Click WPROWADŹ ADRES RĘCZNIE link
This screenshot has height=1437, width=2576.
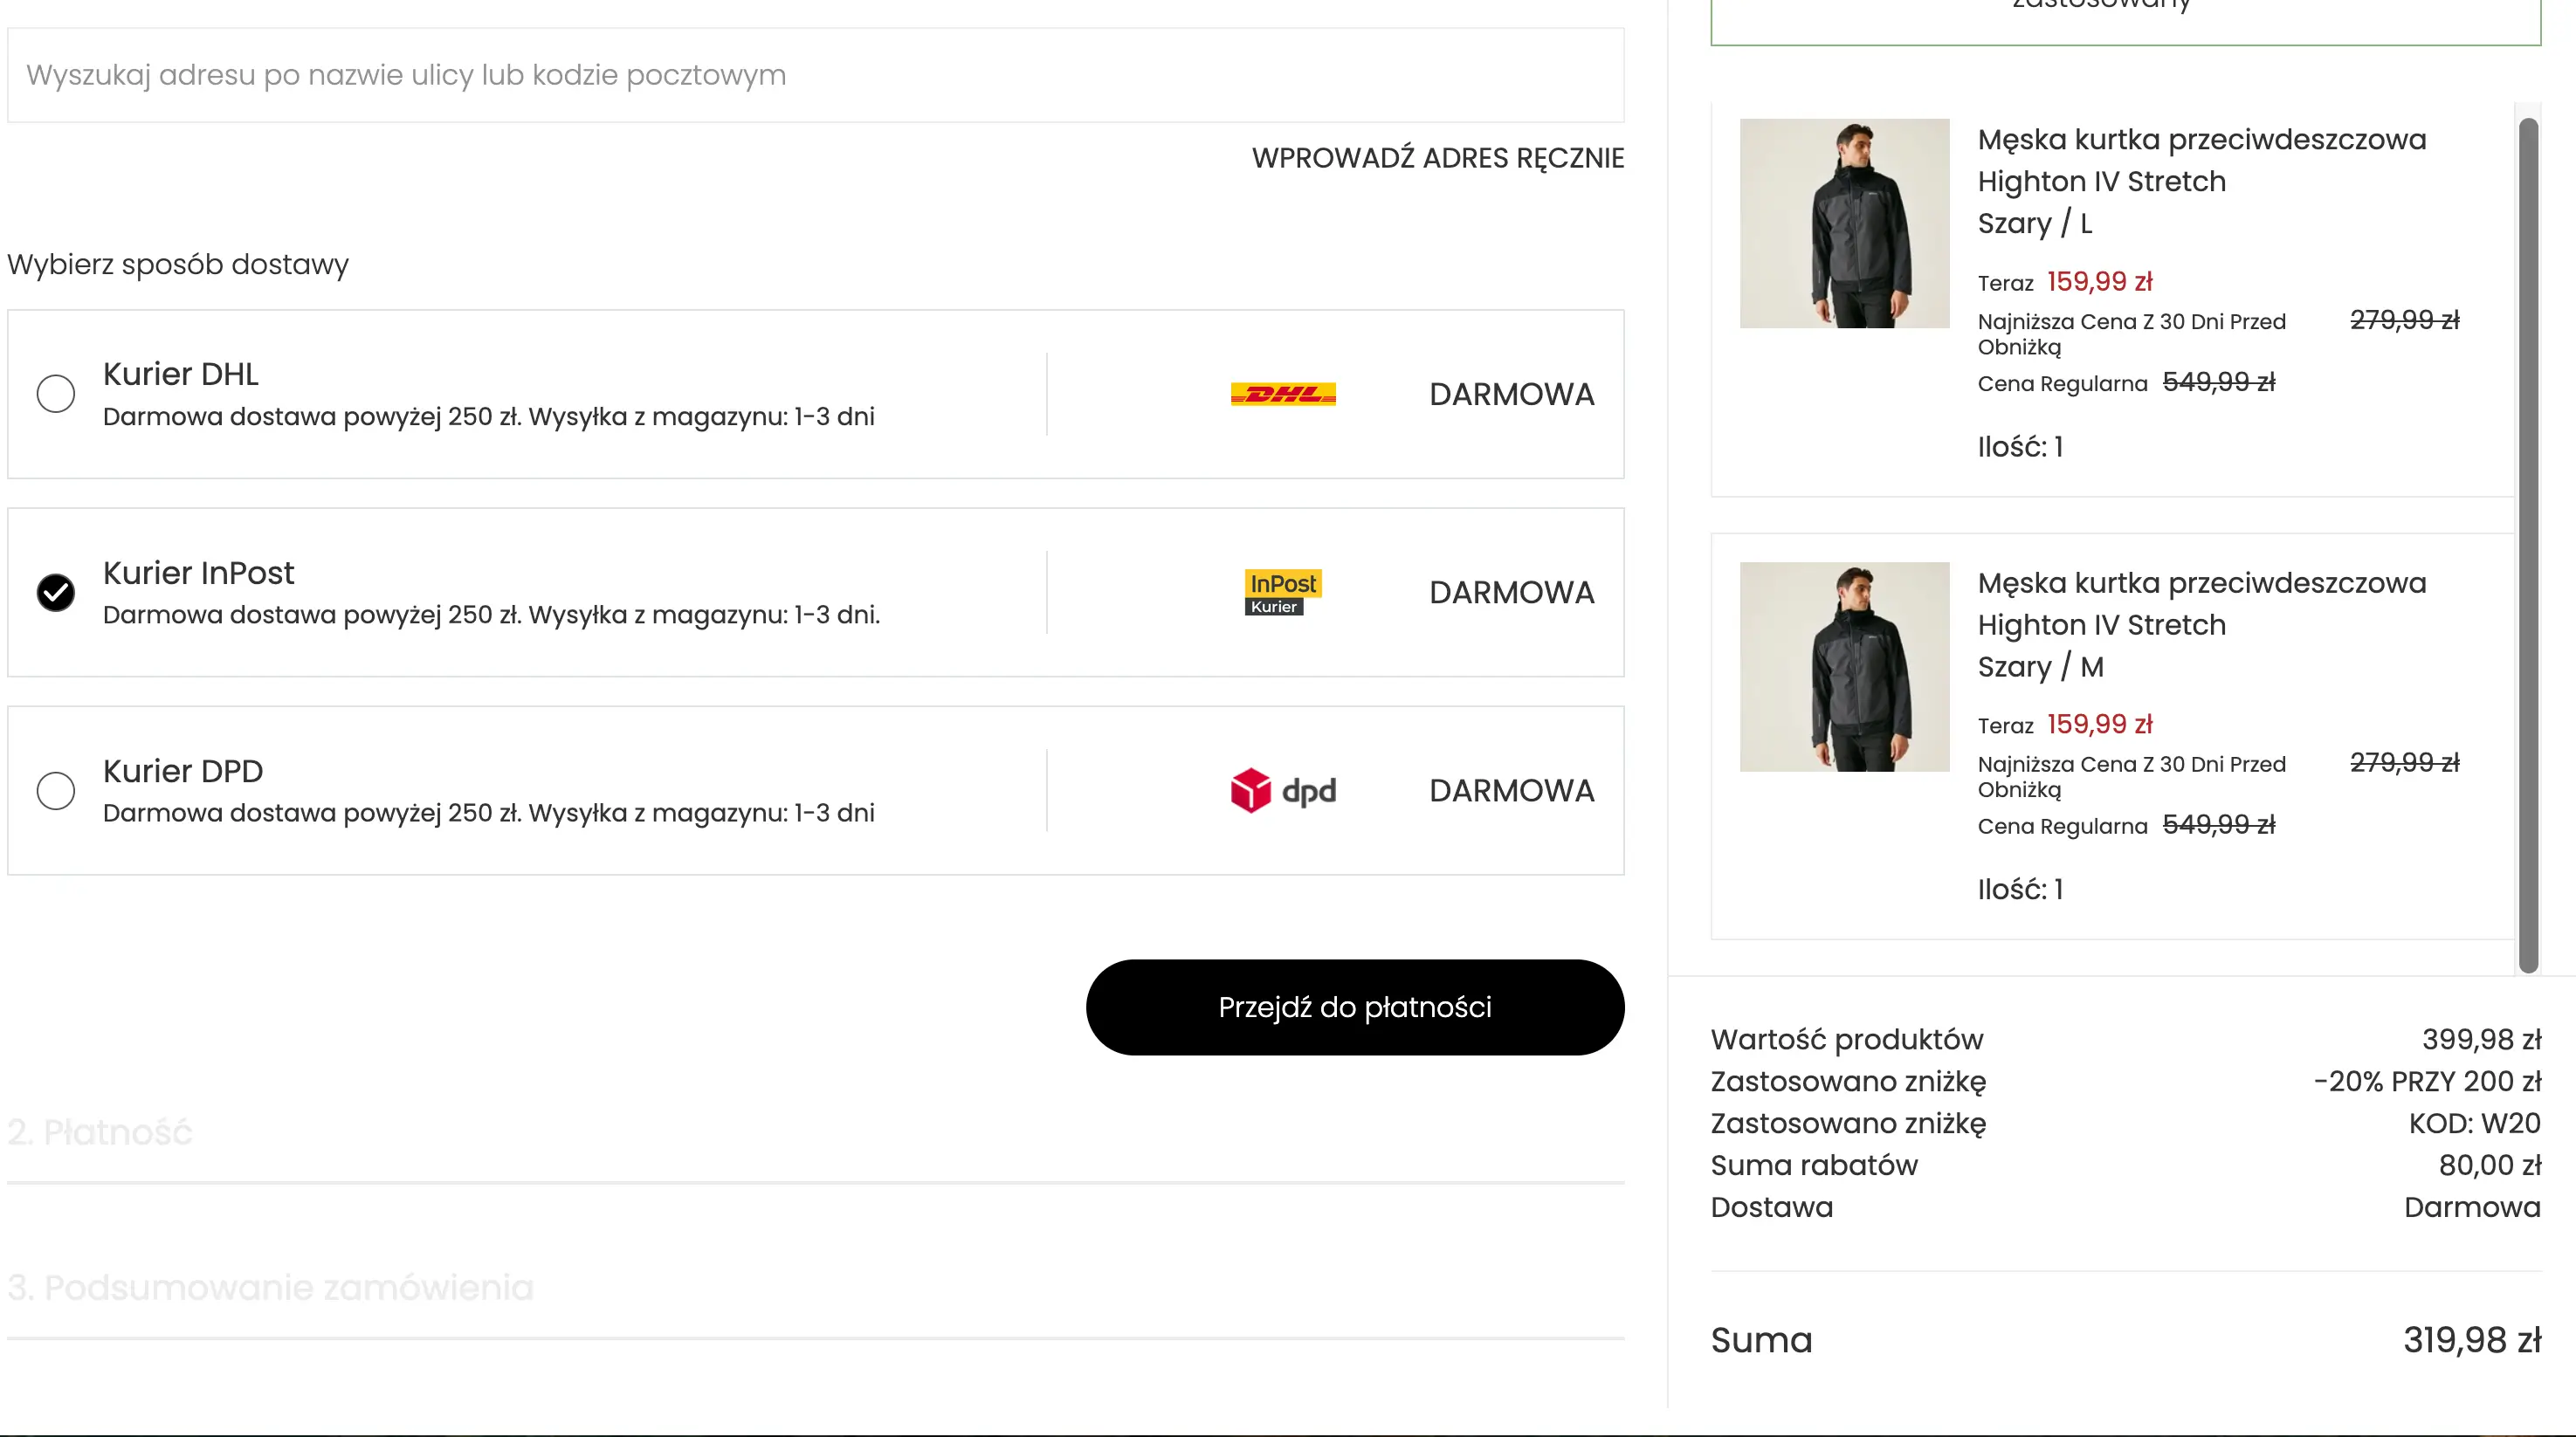[x=1437, y=158]
